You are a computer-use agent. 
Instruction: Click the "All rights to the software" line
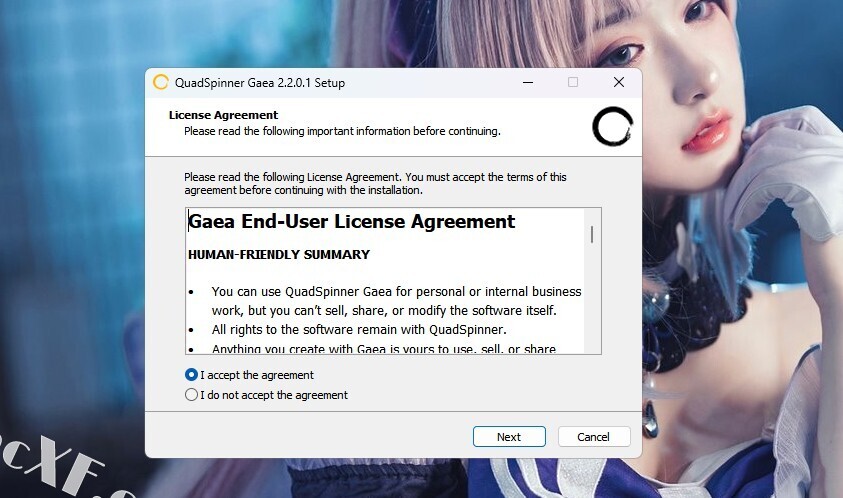tap(359, 330)
